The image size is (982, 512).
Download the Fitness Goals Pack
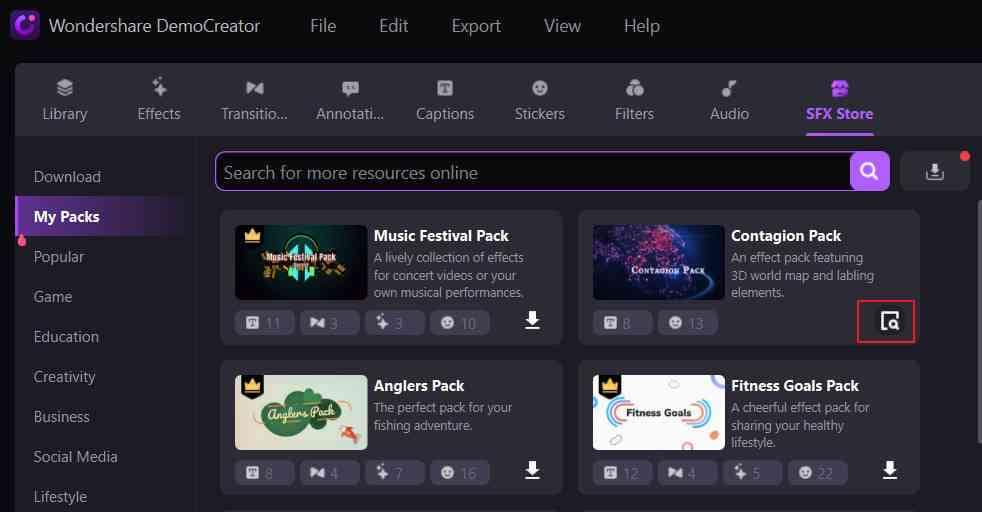[890, 470]
